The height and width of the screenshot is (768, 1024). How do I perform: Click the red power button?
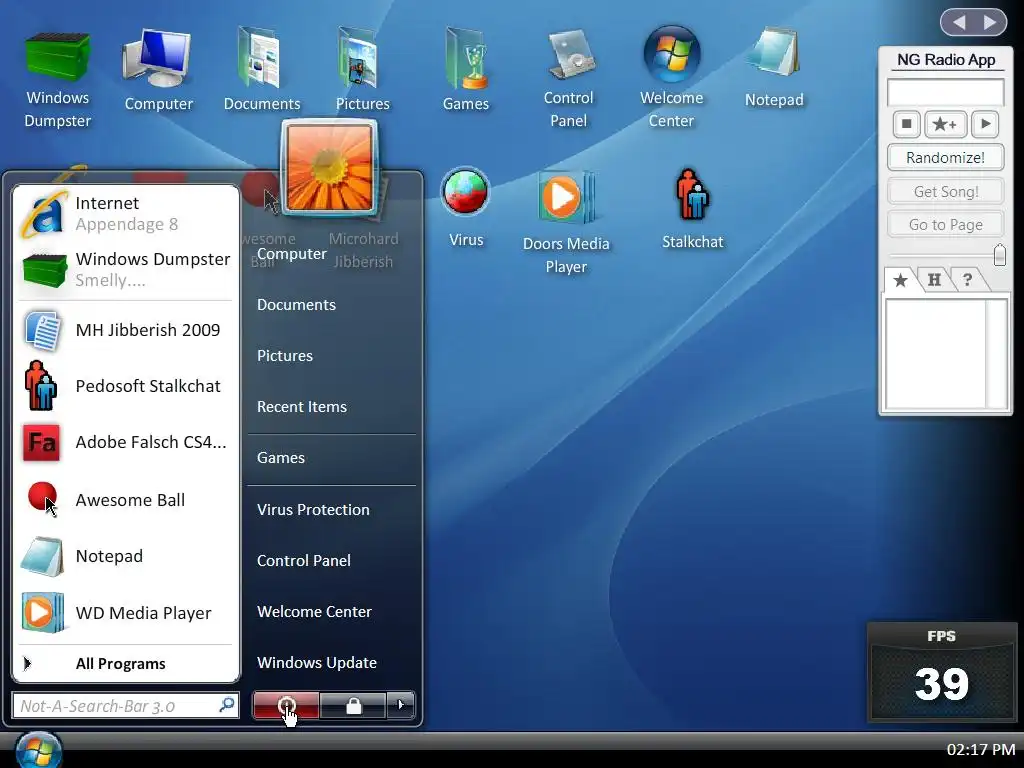tap(286, 705)
